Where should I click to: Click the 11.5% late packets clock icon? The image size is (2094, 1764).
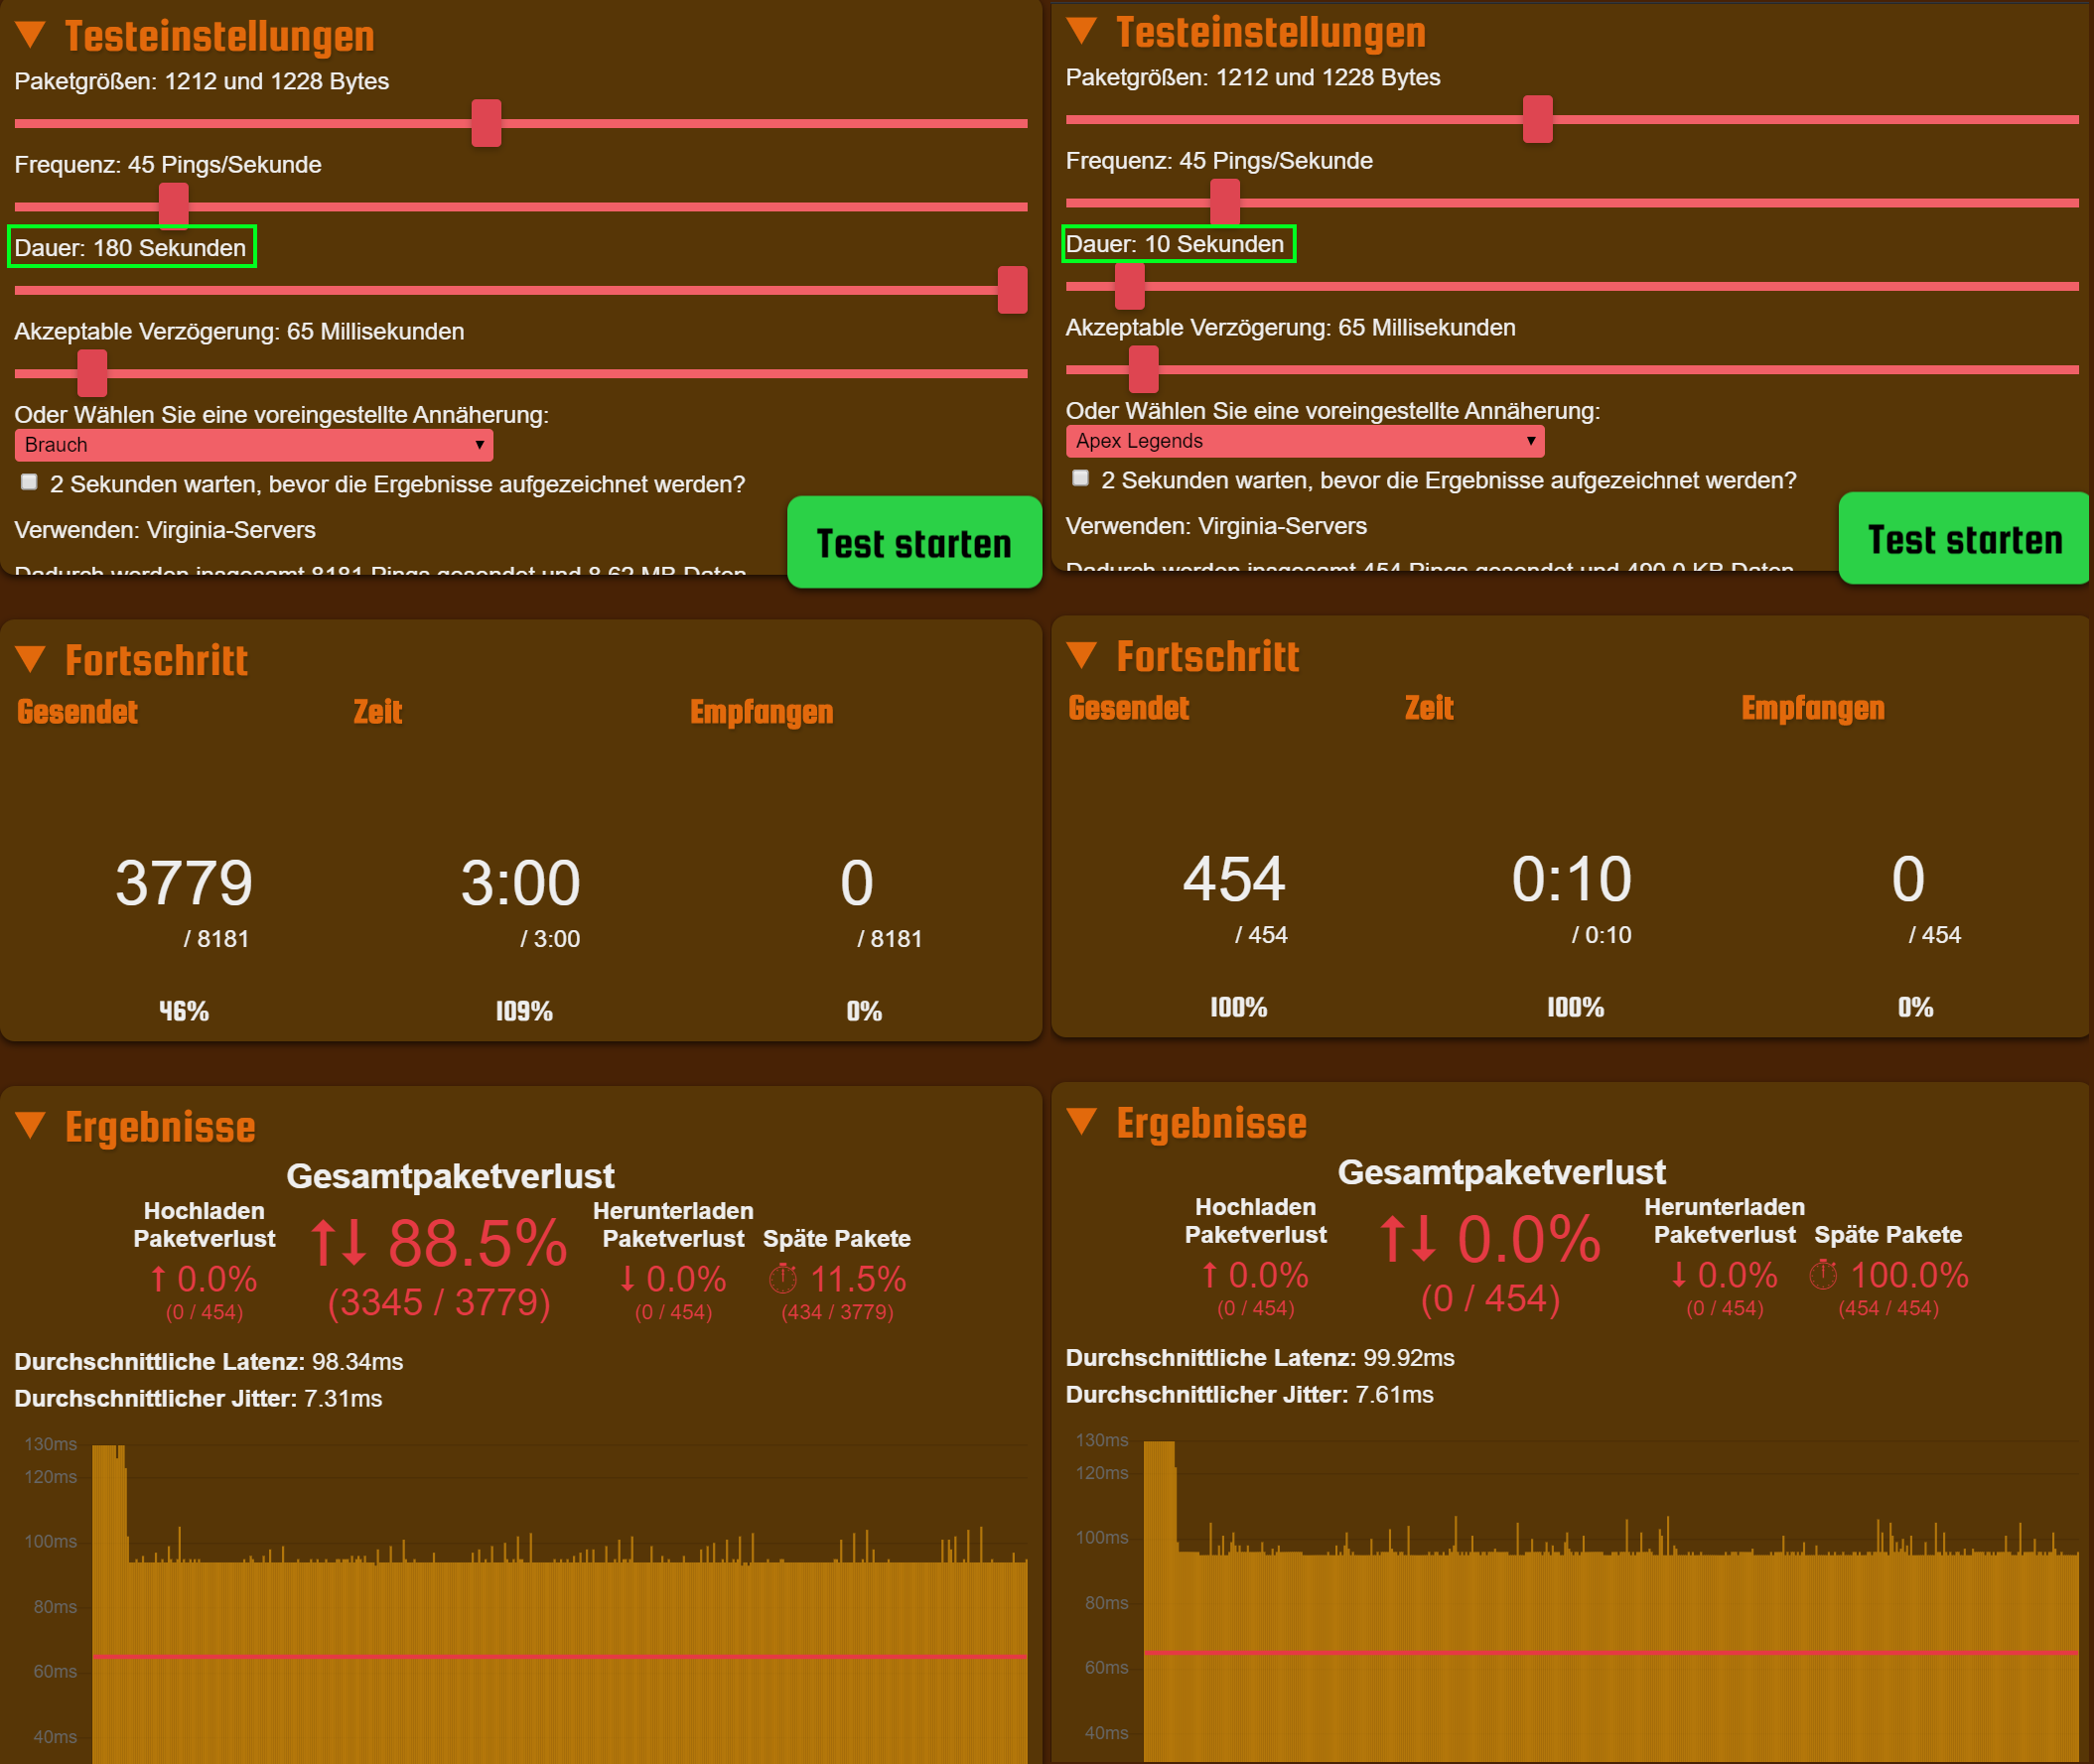point(783,1278)
